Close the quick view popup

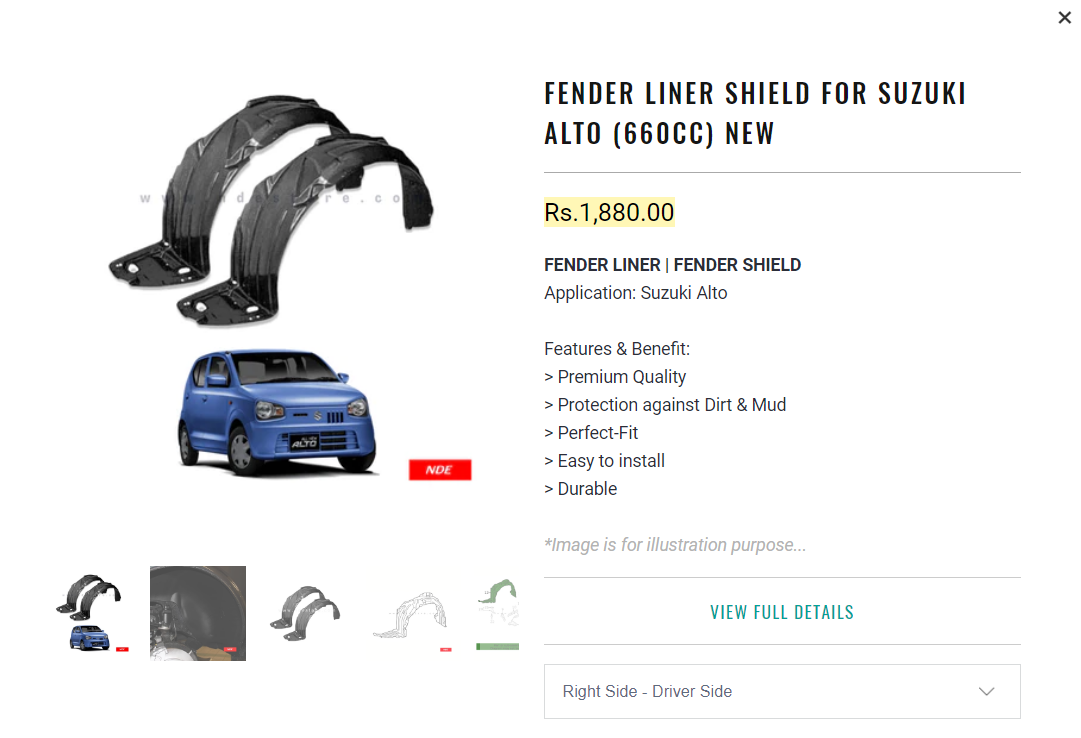[1064, 18]
